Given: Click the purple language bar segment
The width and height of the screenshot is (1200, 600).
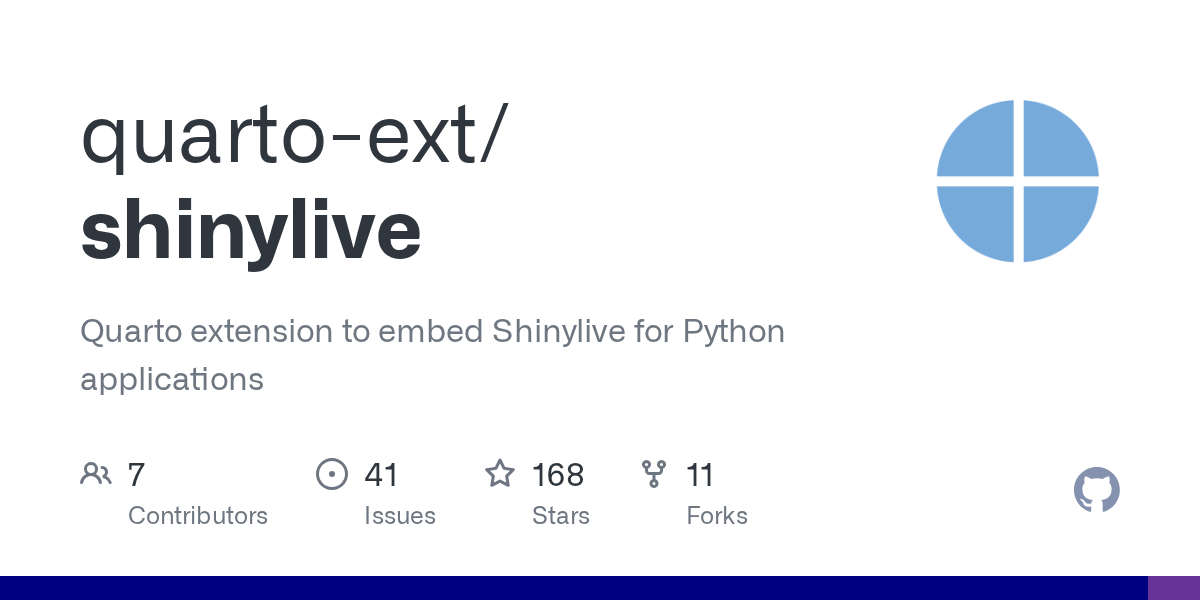Looking at the screenshot, I should pyautogui.click(x=1173, y=588).
